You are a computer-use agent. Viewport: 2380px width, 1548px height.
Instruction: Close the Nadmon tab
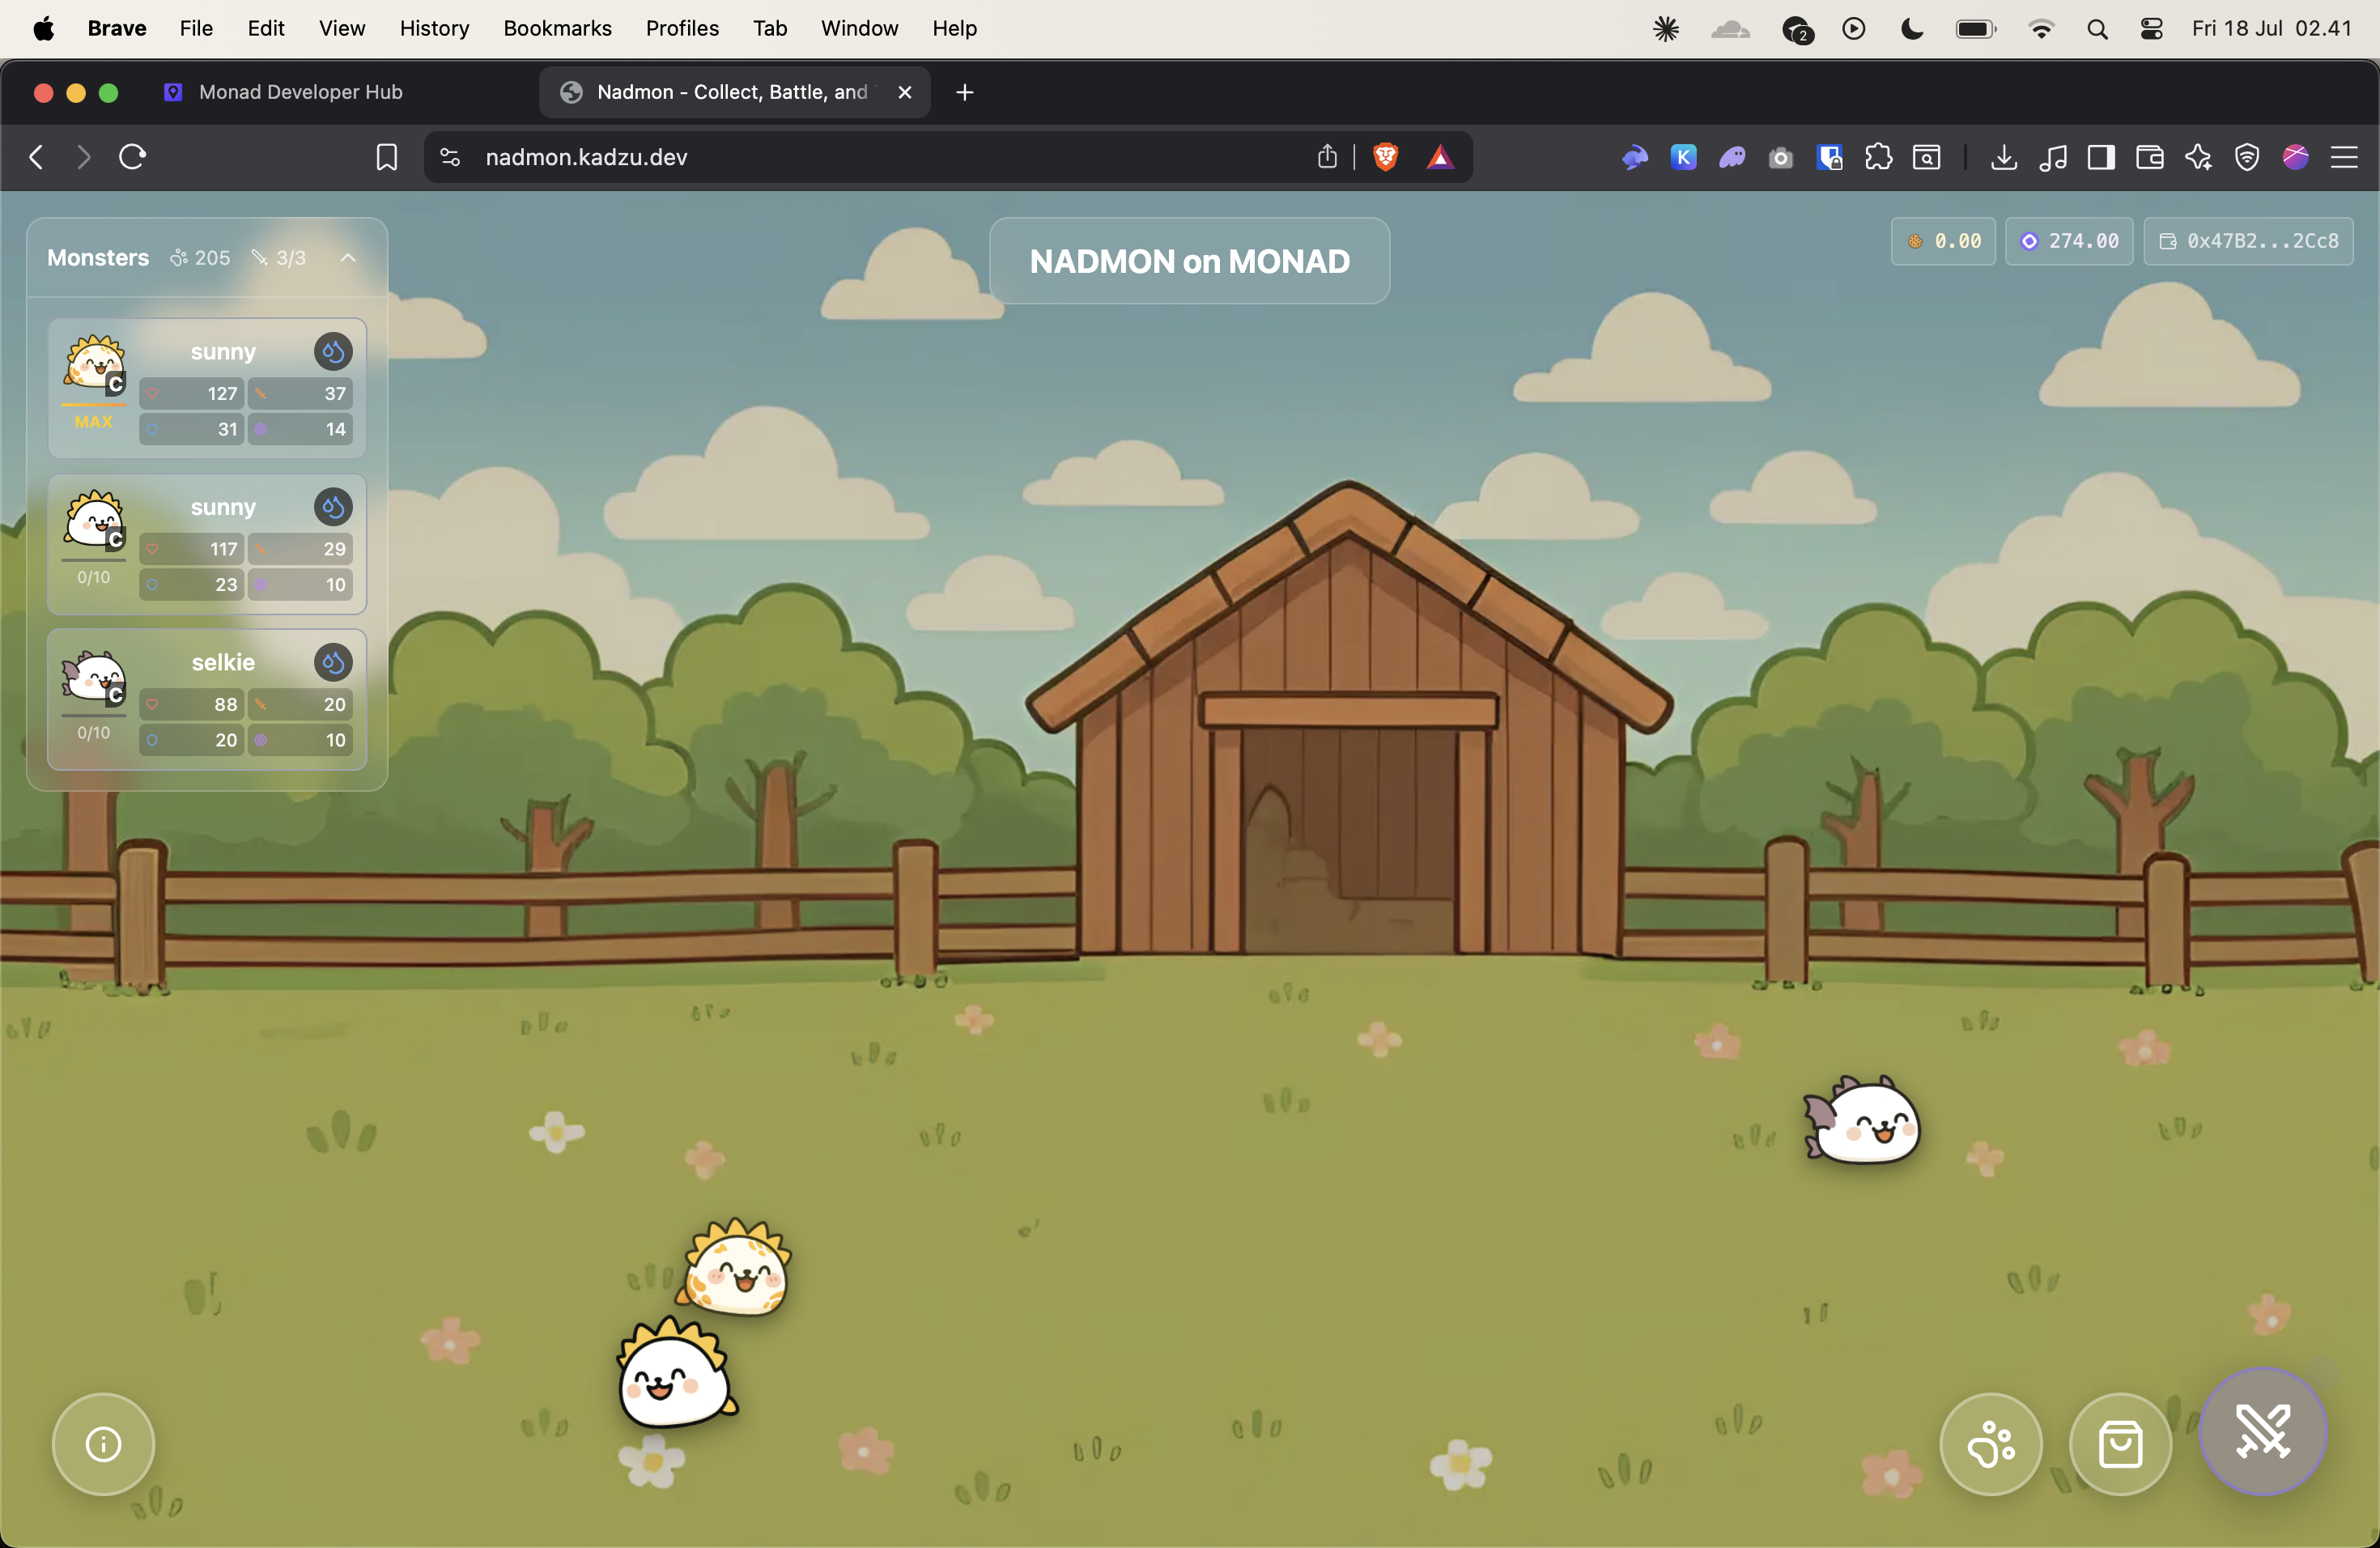click(905, 92)
